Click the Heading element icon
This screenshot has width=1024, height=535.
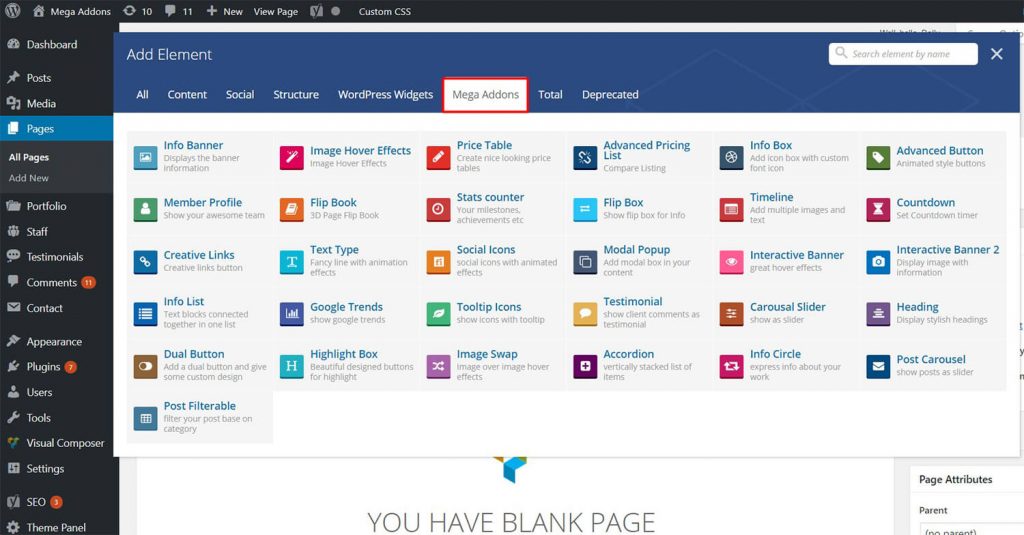pyautogui.click(x=878, y=314)
